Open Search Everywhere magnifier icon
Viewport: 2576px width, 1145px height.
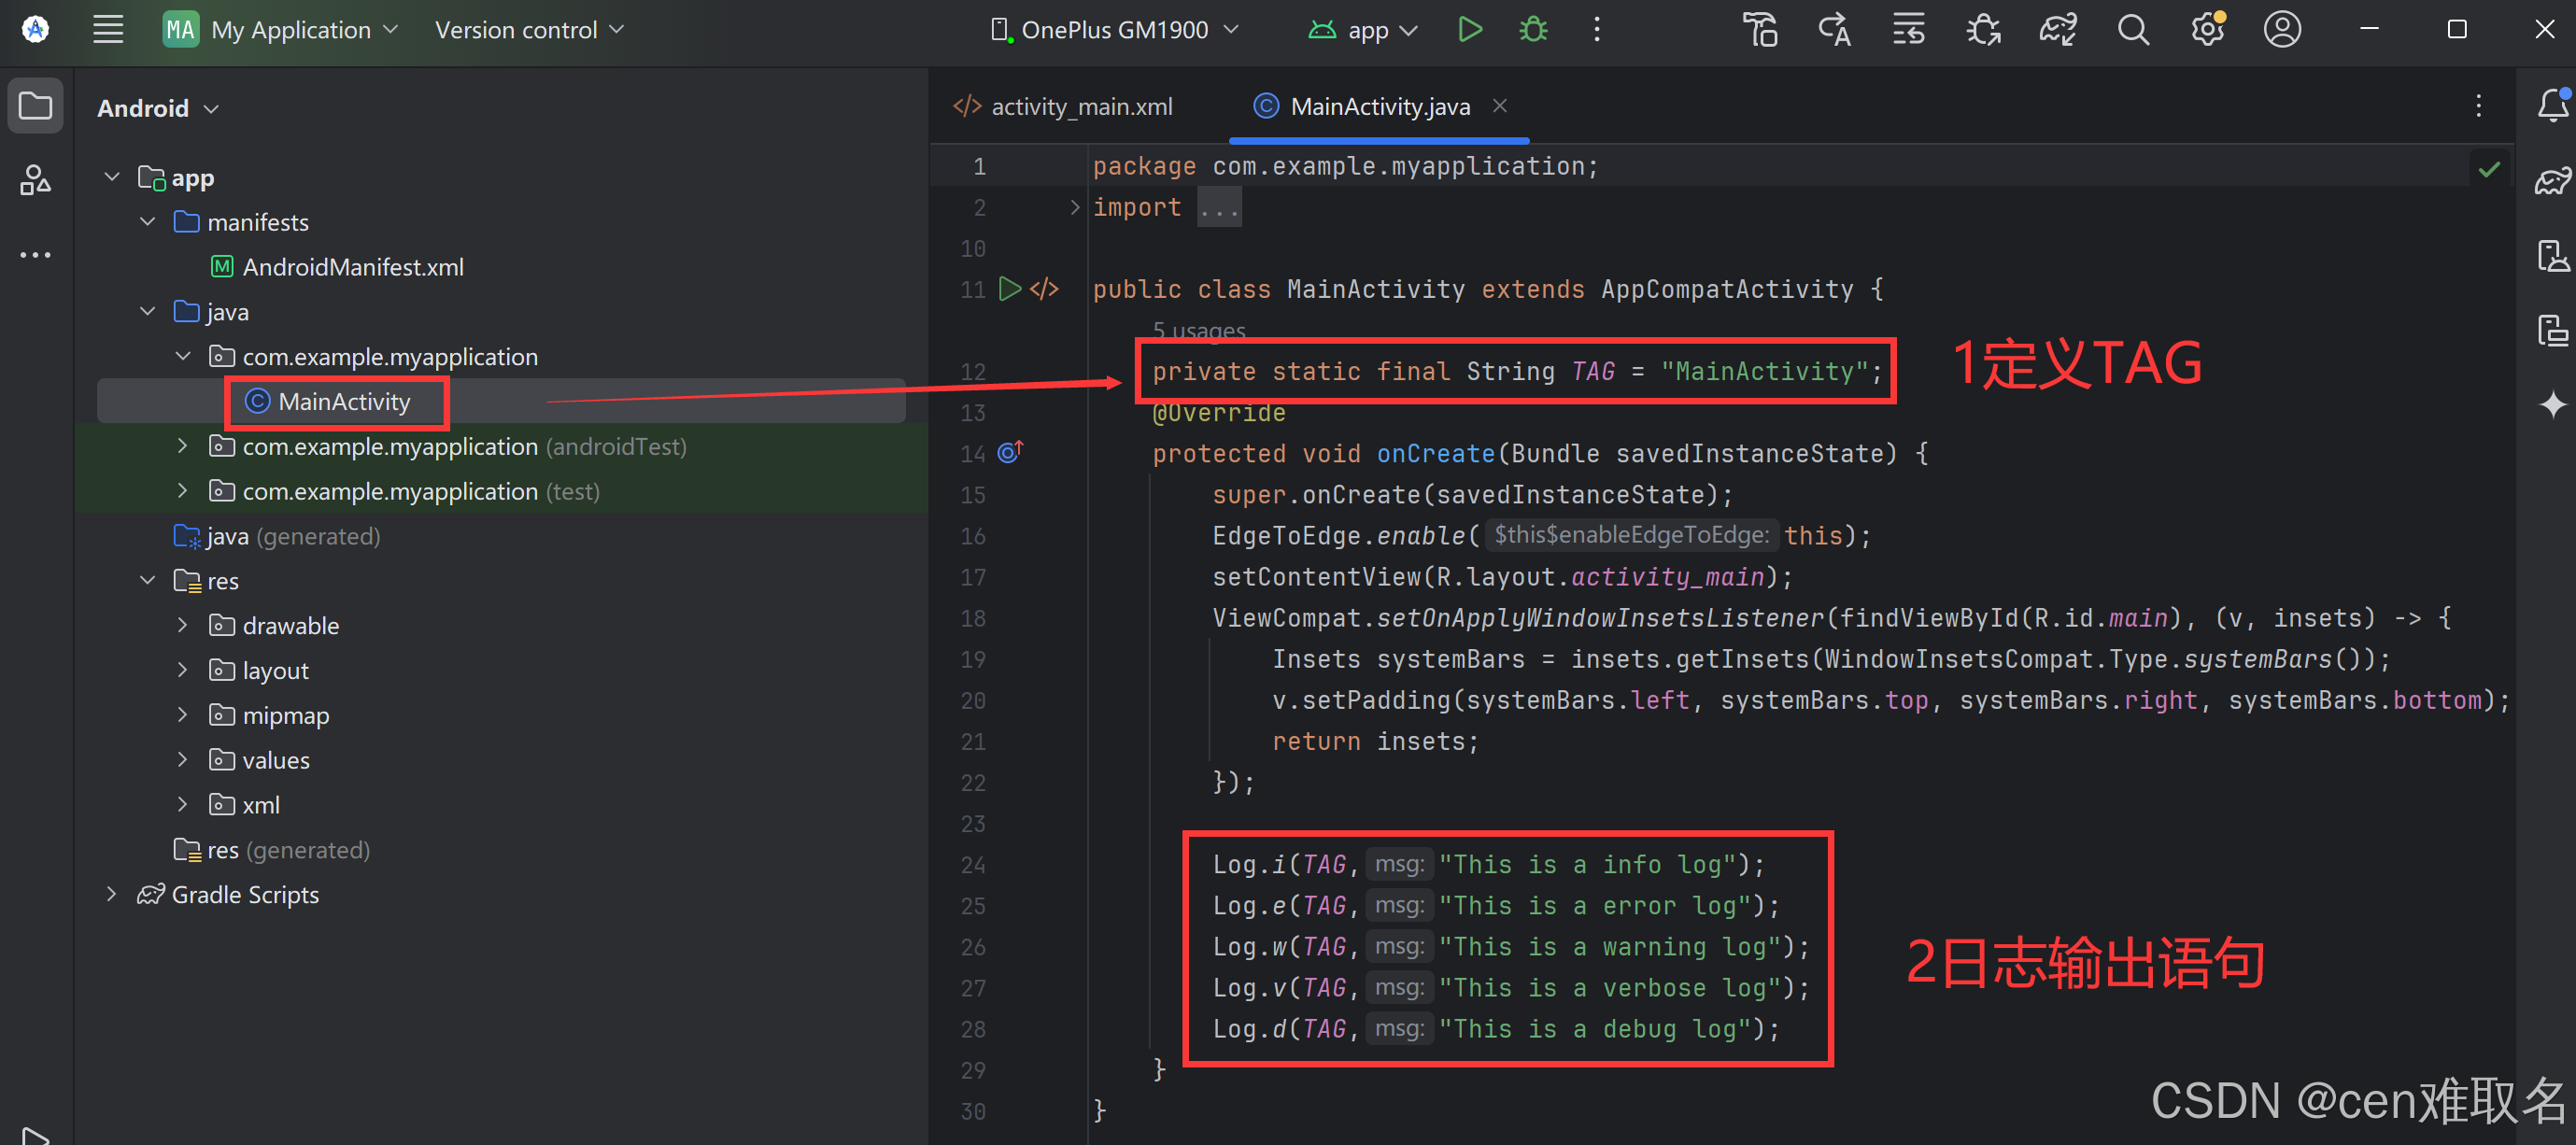2132,30
